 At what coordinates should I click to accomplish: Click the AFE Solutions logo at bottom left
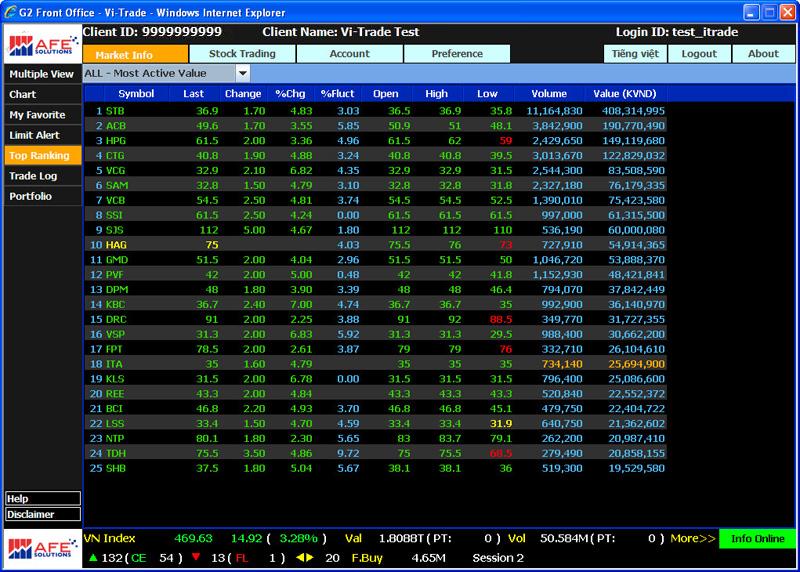coord(42,549)
